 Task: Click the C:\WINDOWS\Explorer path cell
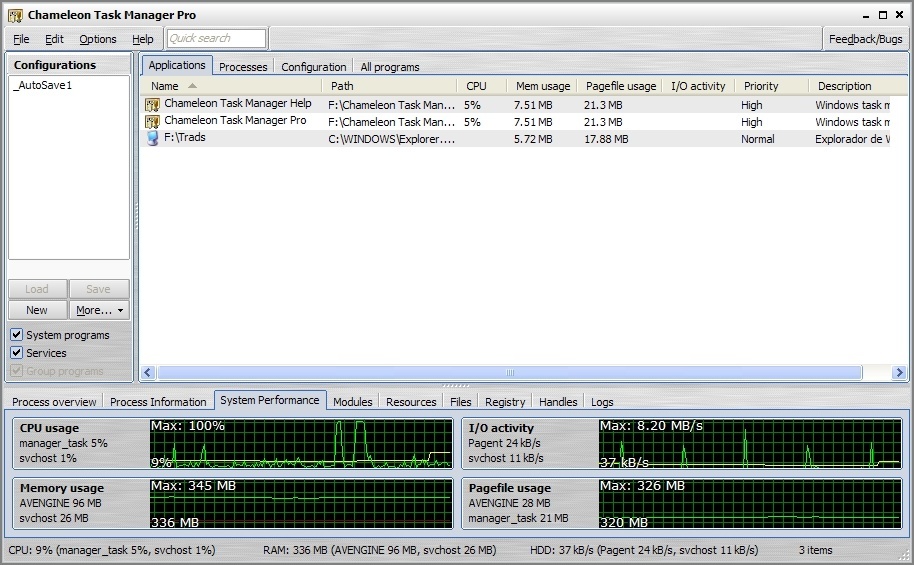click(x=391, y=139)
